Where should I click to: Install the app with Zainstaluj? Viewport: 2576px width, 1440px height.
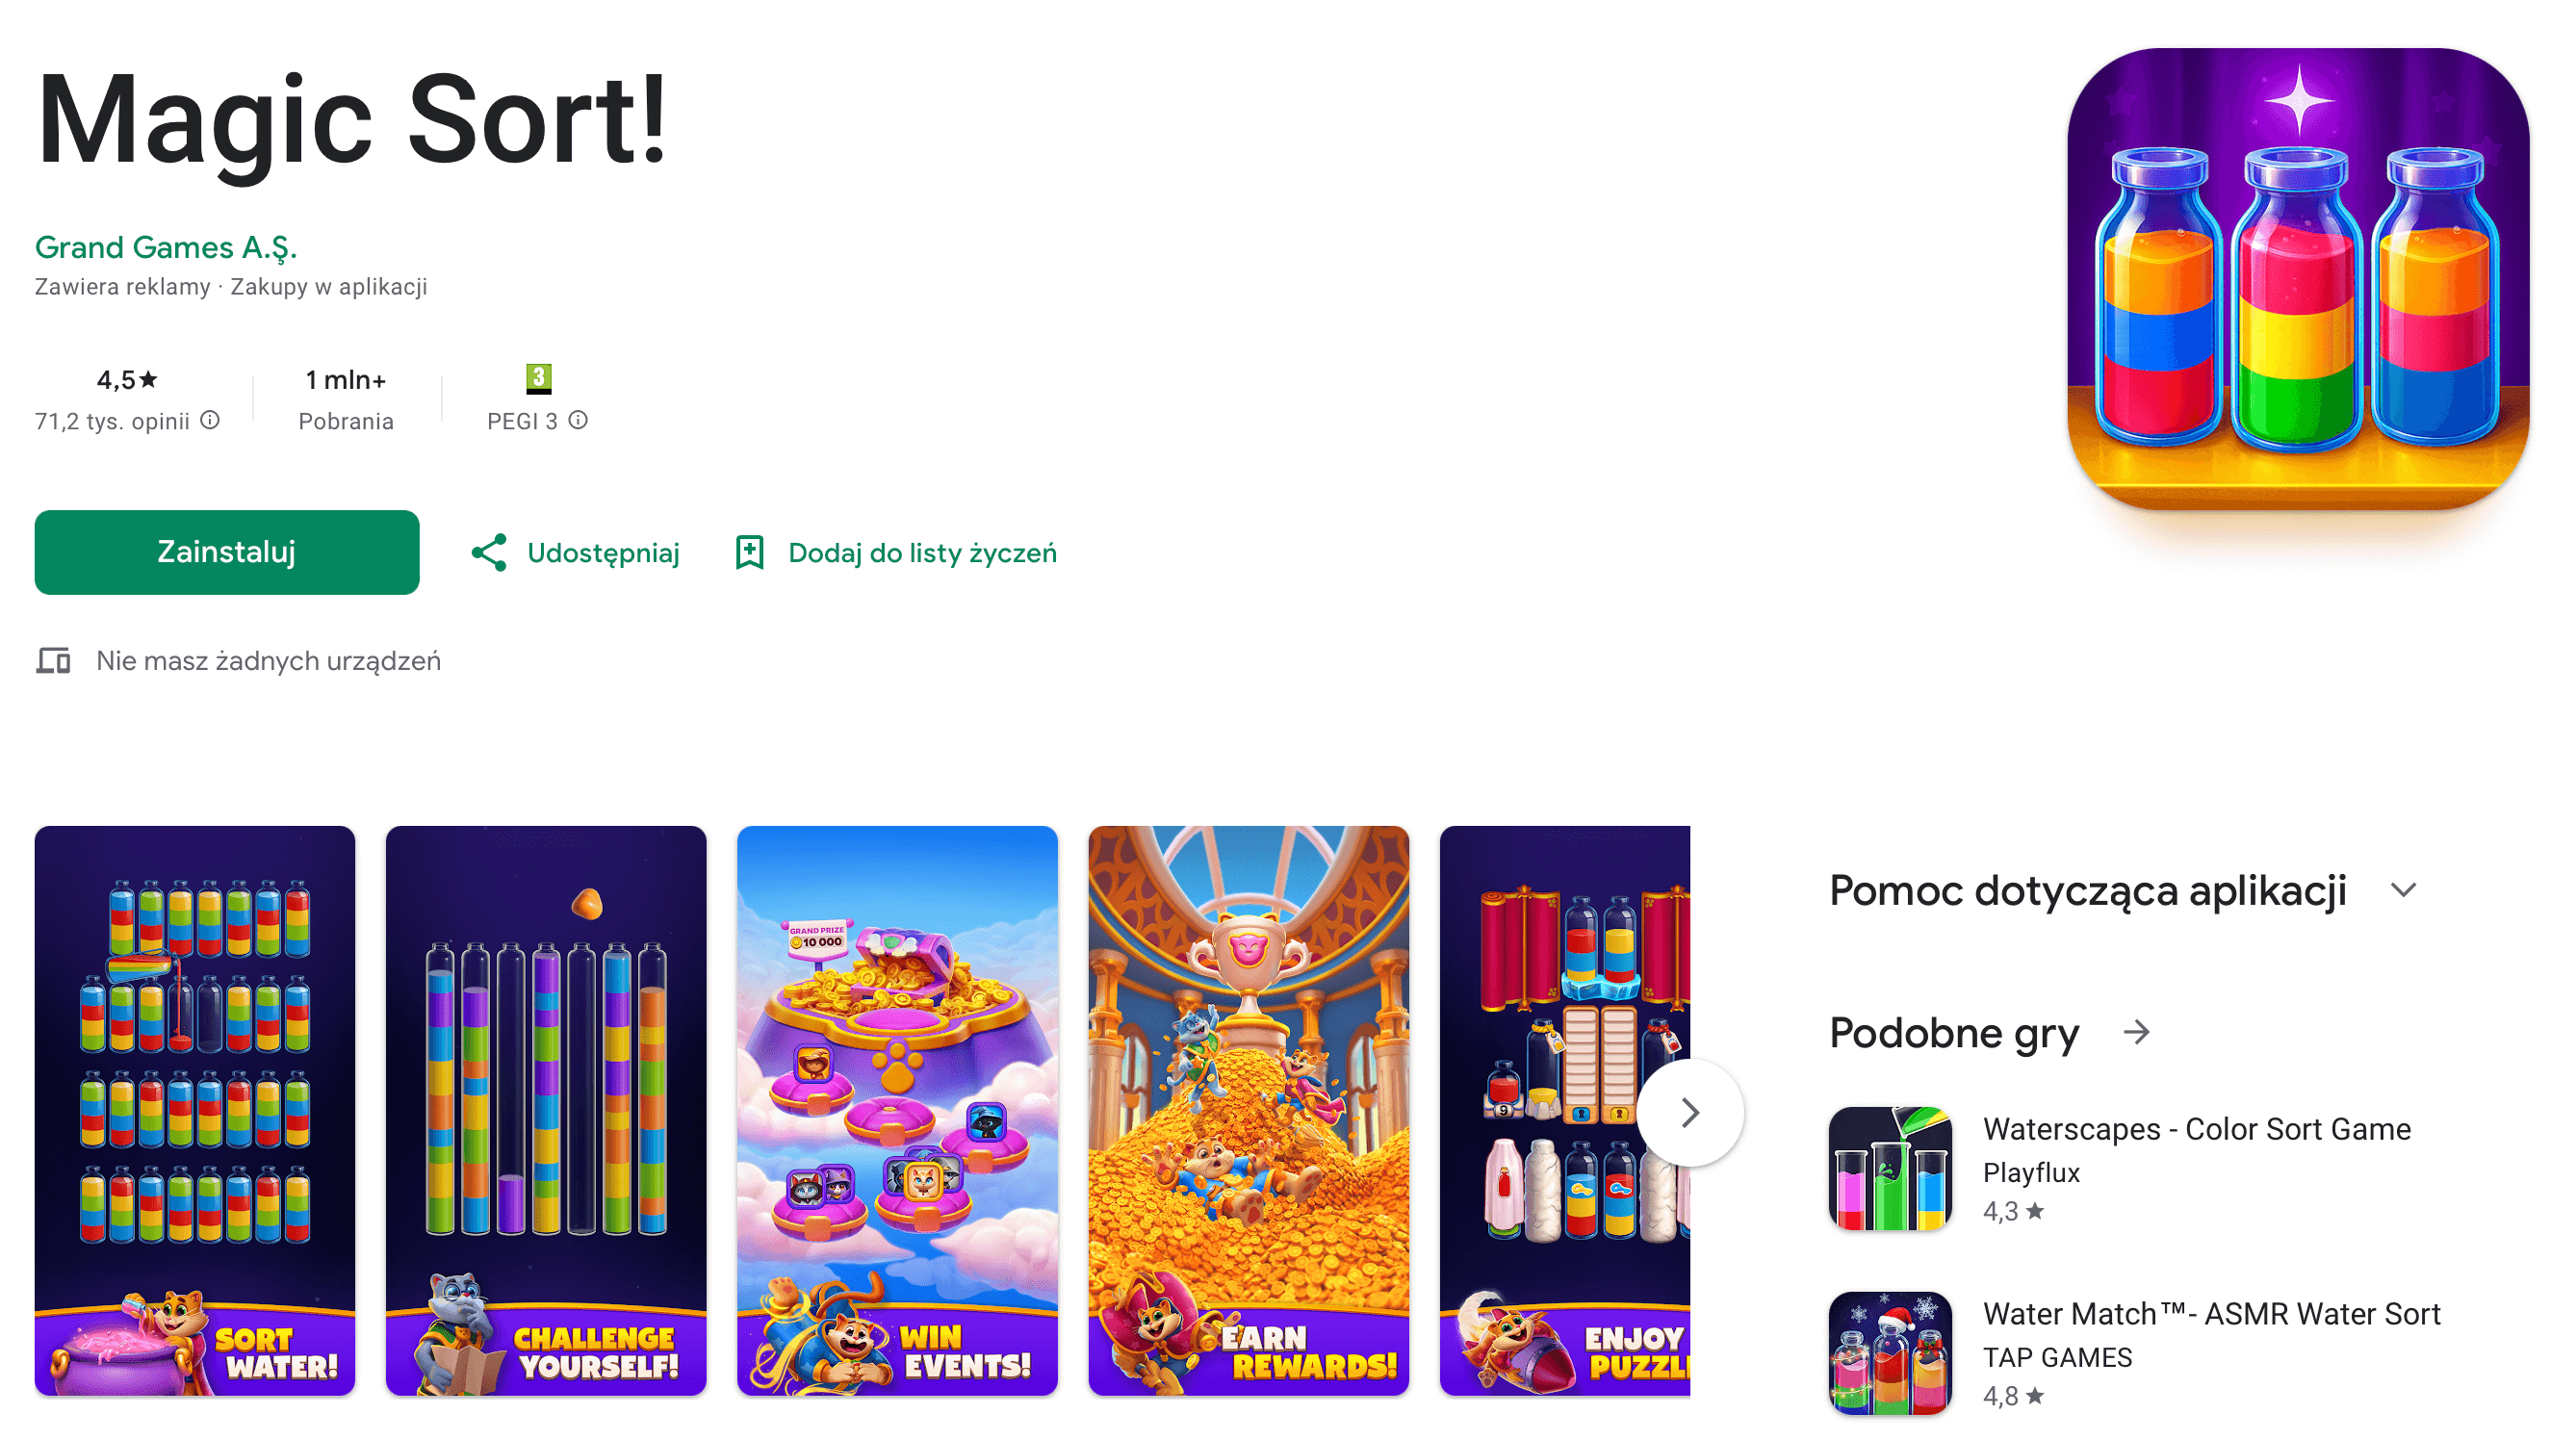[x=227, y=553]
